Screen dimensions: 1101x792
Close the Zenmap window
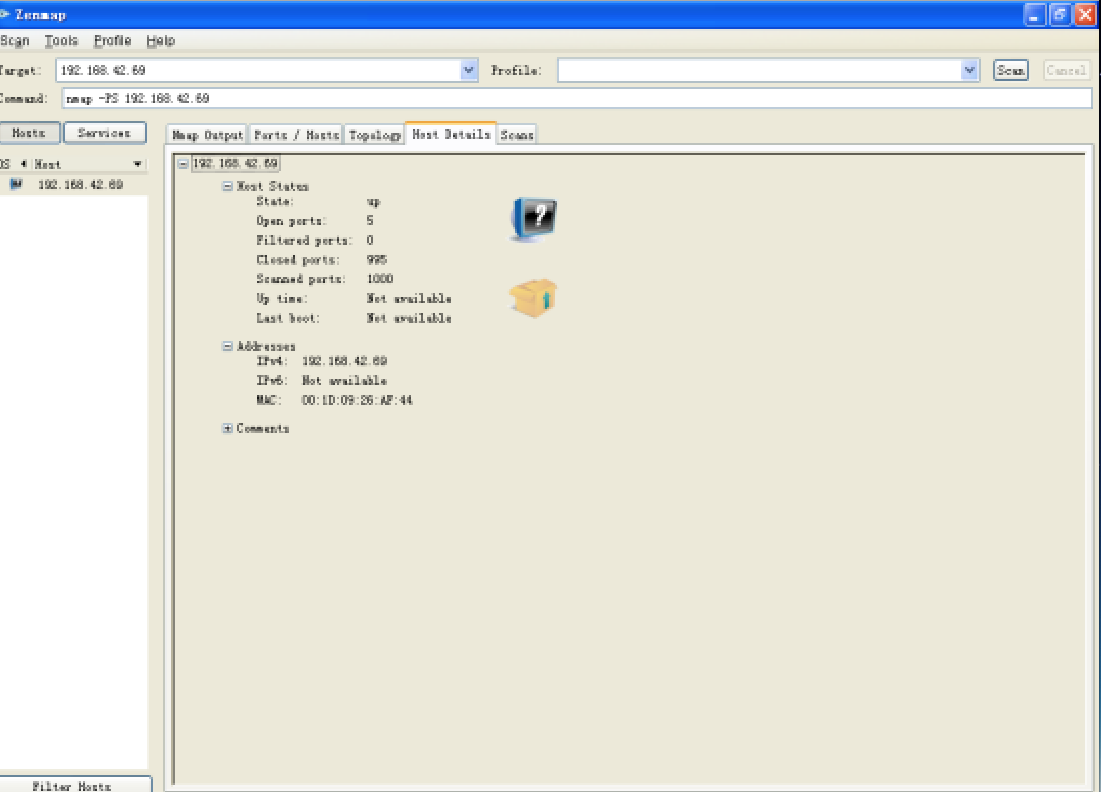tap(1085, 14)
